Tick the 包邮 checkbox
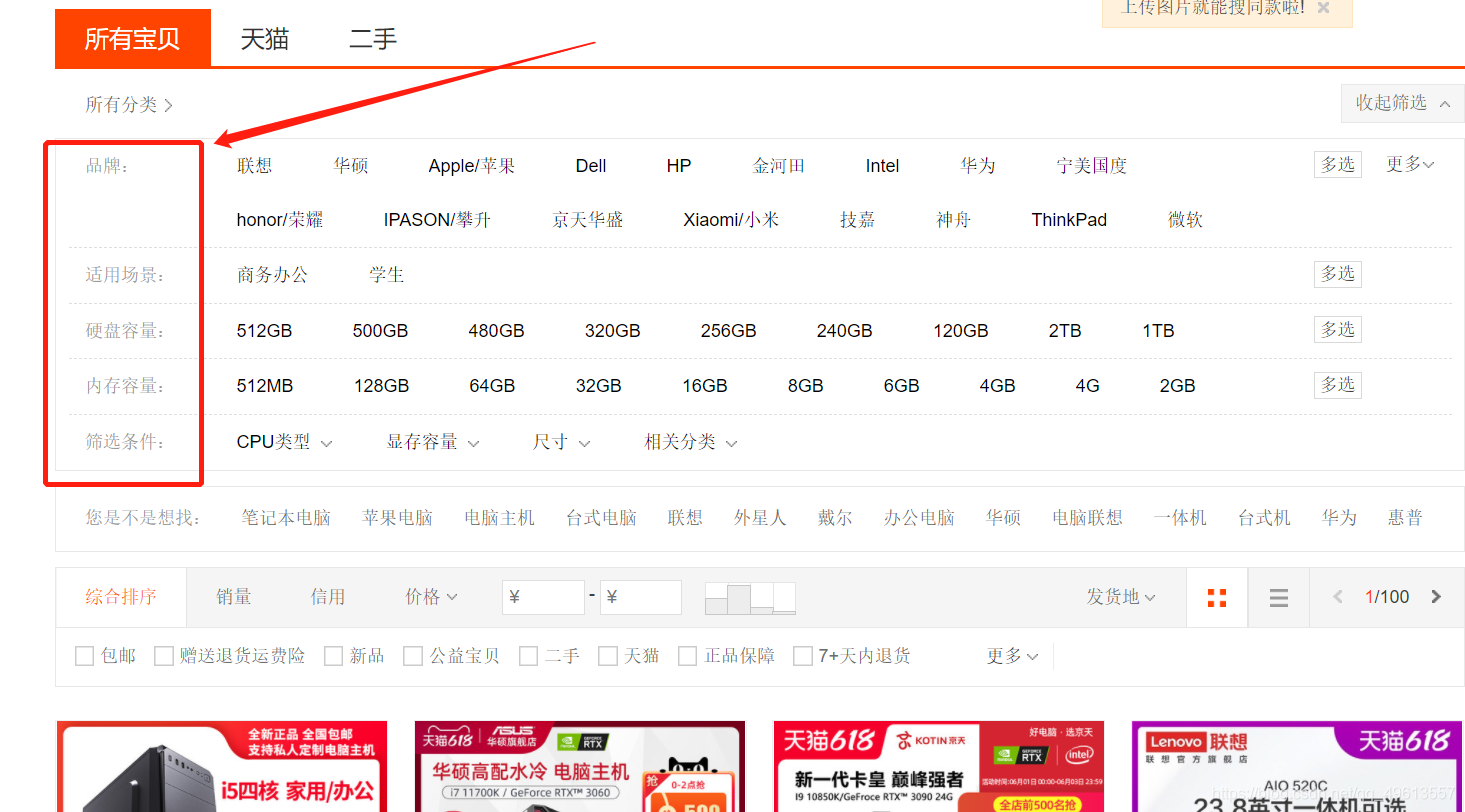The image size is (1465, 812). (x=85, y=656)
